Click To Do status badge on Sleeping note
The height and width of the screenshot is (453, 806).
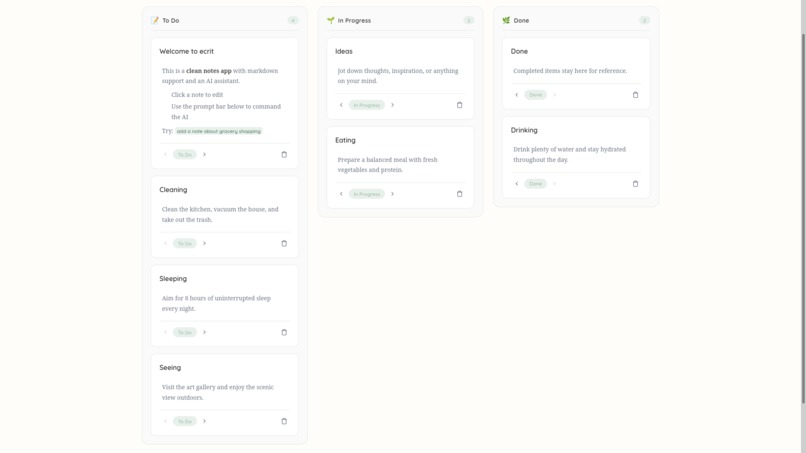coord(185,333)
